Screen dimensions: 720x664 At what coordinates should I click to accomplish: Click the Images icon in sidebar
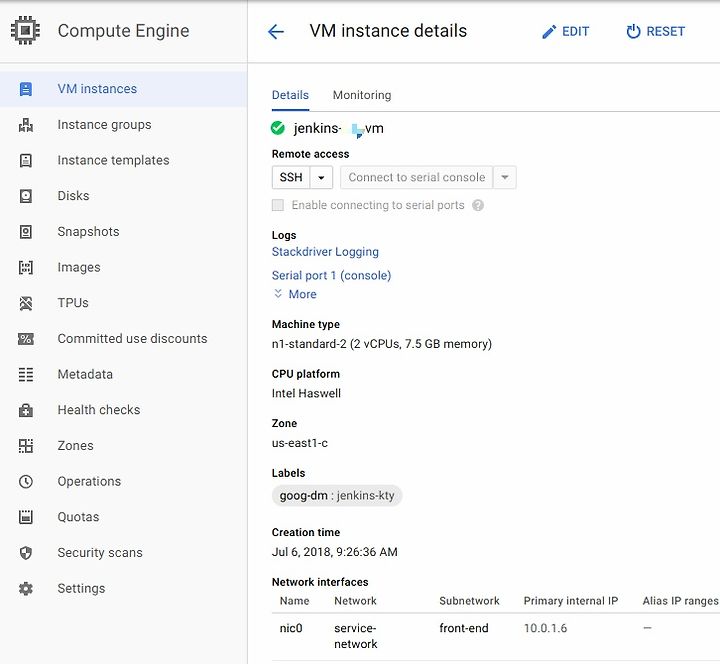point(26,267)
